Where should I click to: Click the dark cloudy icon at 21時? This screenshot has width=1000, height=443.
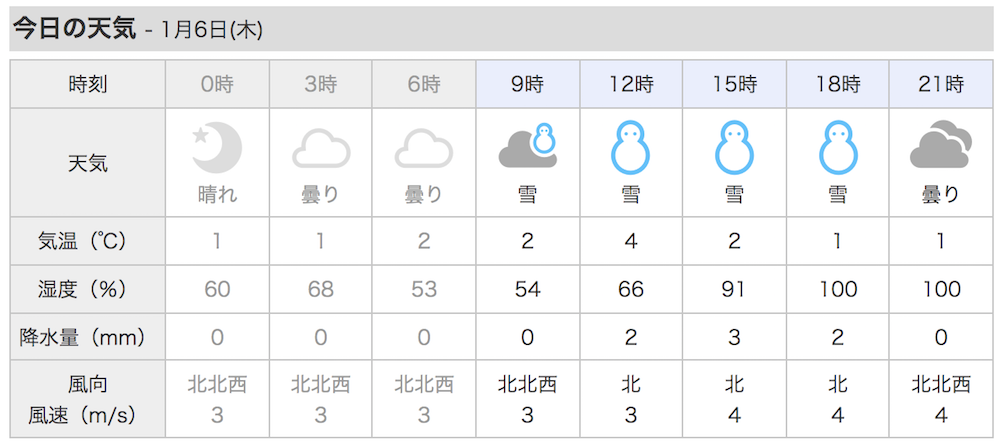click(941, 145)
